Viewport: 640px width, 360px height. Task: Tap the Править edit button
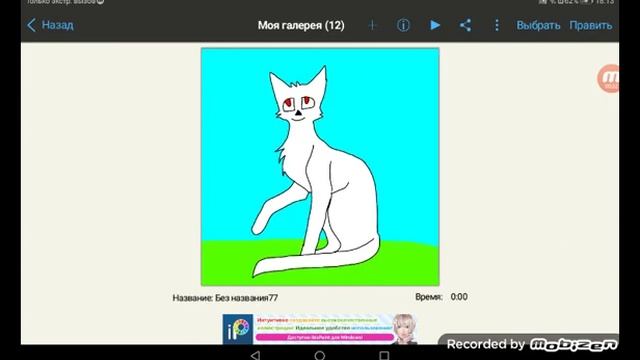tap(591, 25)
